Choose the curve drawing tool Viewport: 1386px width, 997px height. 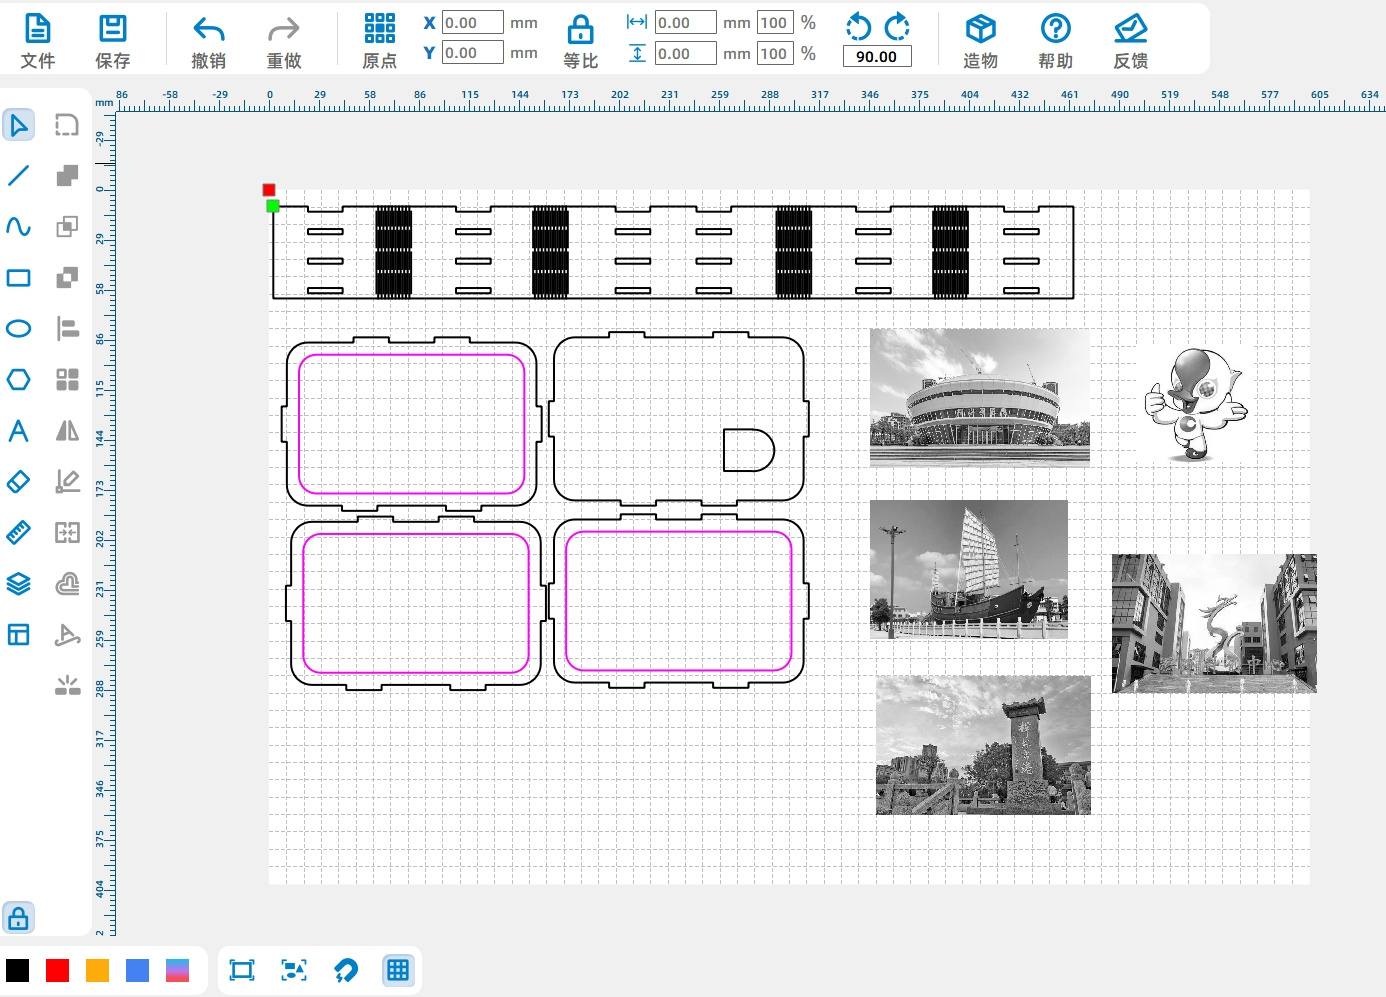[x=18, y=227]
